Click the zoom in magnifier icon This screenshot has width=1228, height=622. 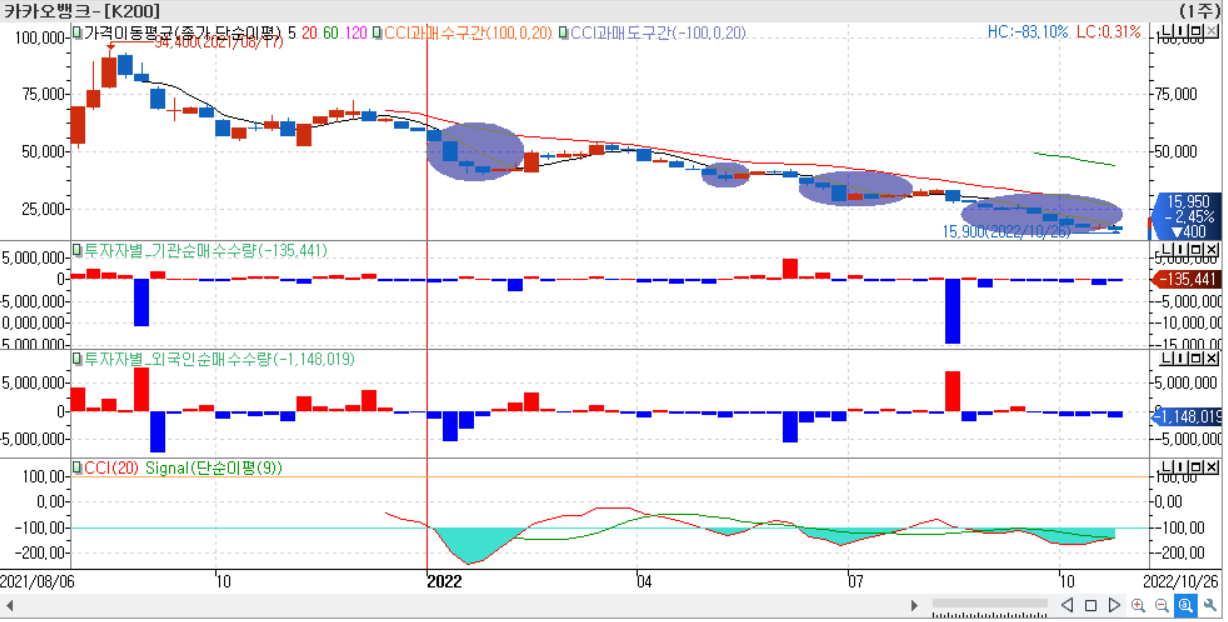pyautogui.click(x=1138, y=606)
